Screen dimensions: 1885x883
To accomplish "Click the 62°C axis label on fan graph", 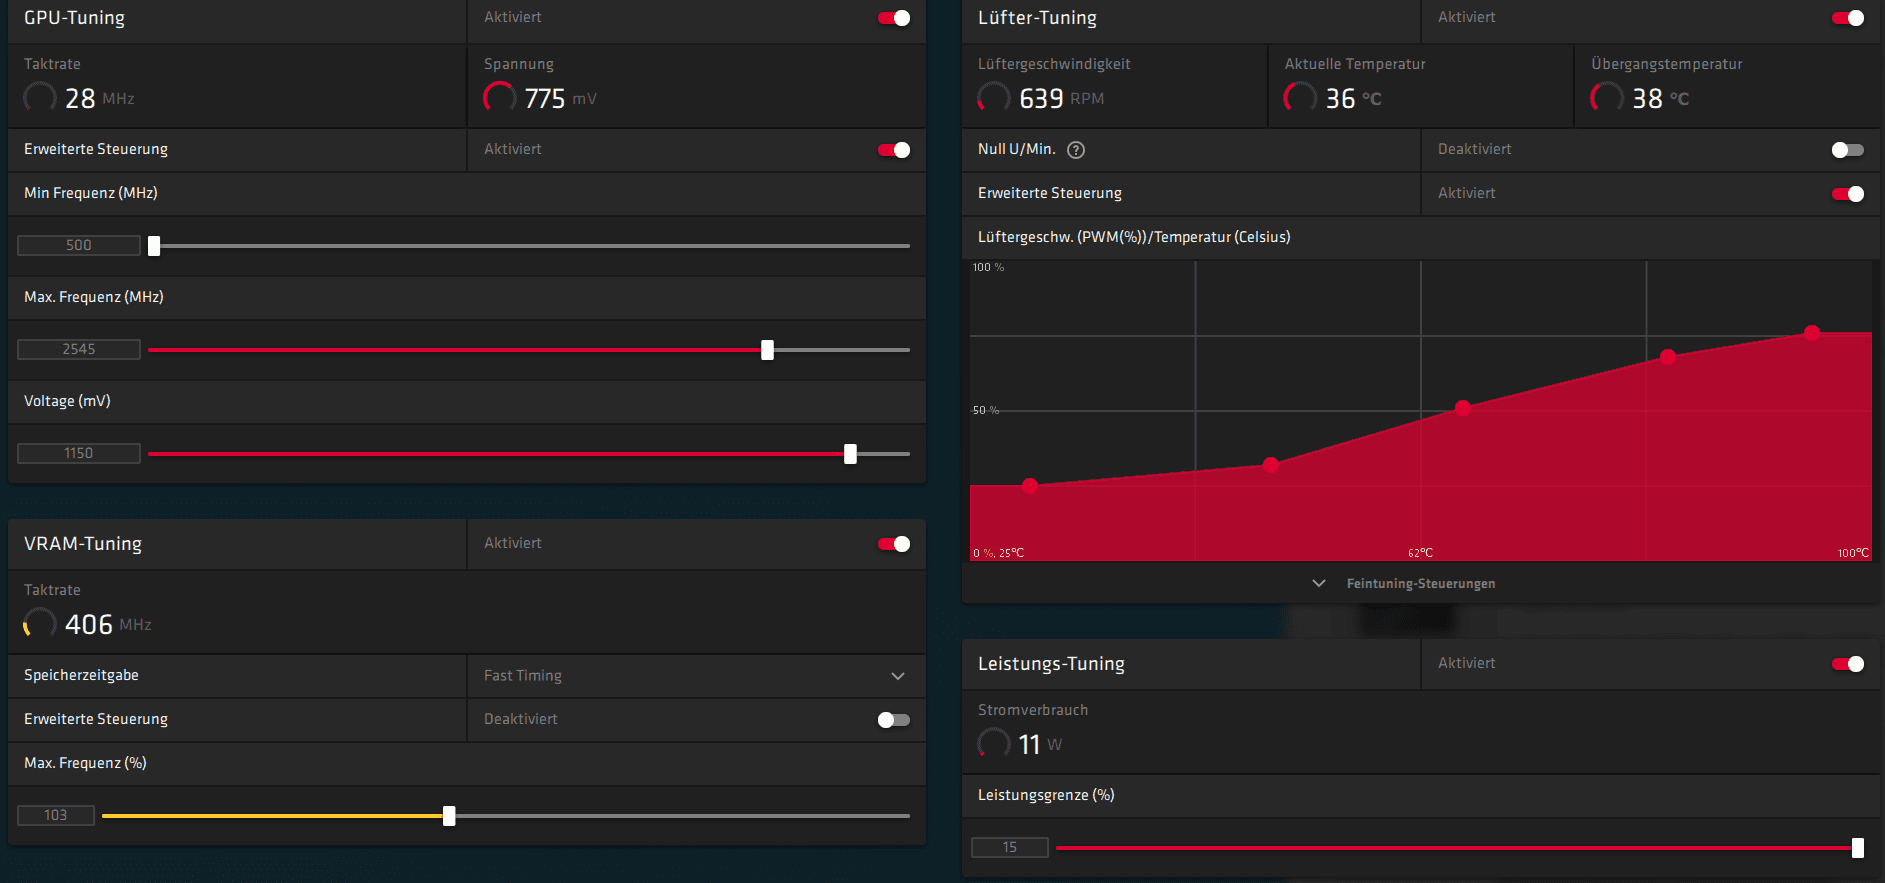I will (x=1420, y=553).
